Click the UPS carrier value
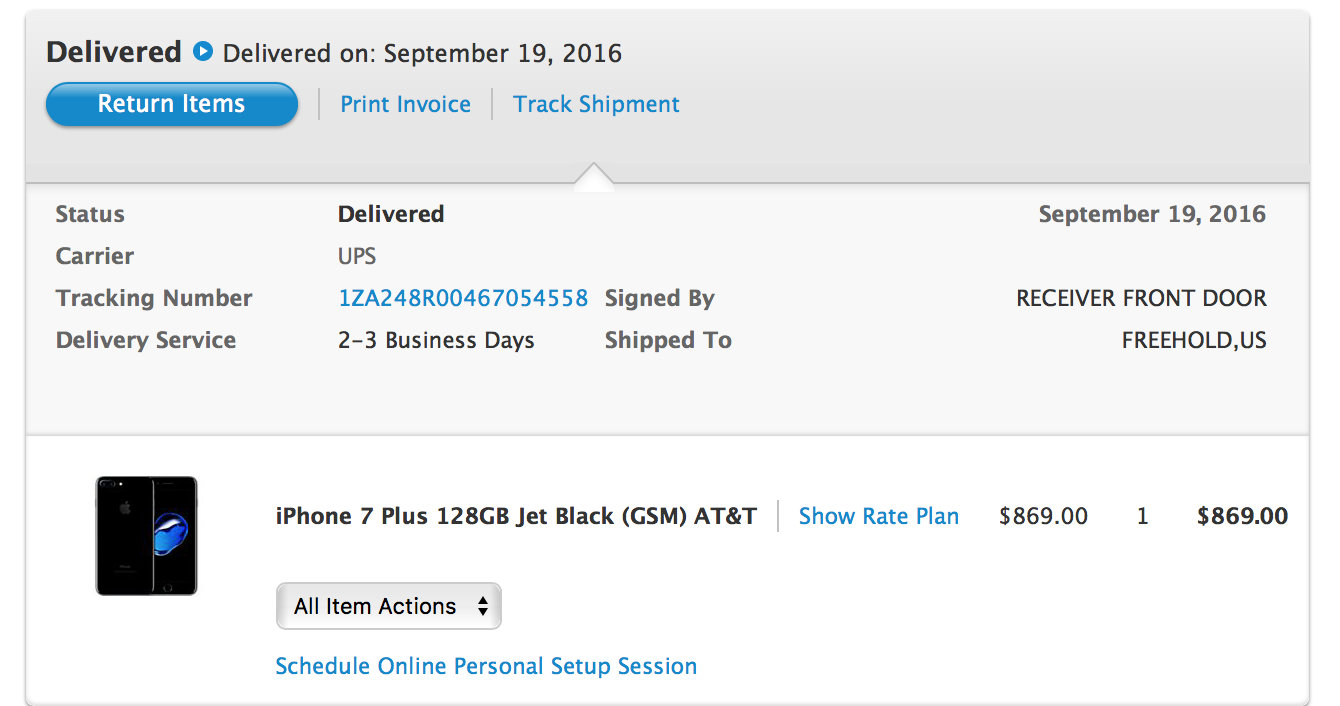 [357, 256]
